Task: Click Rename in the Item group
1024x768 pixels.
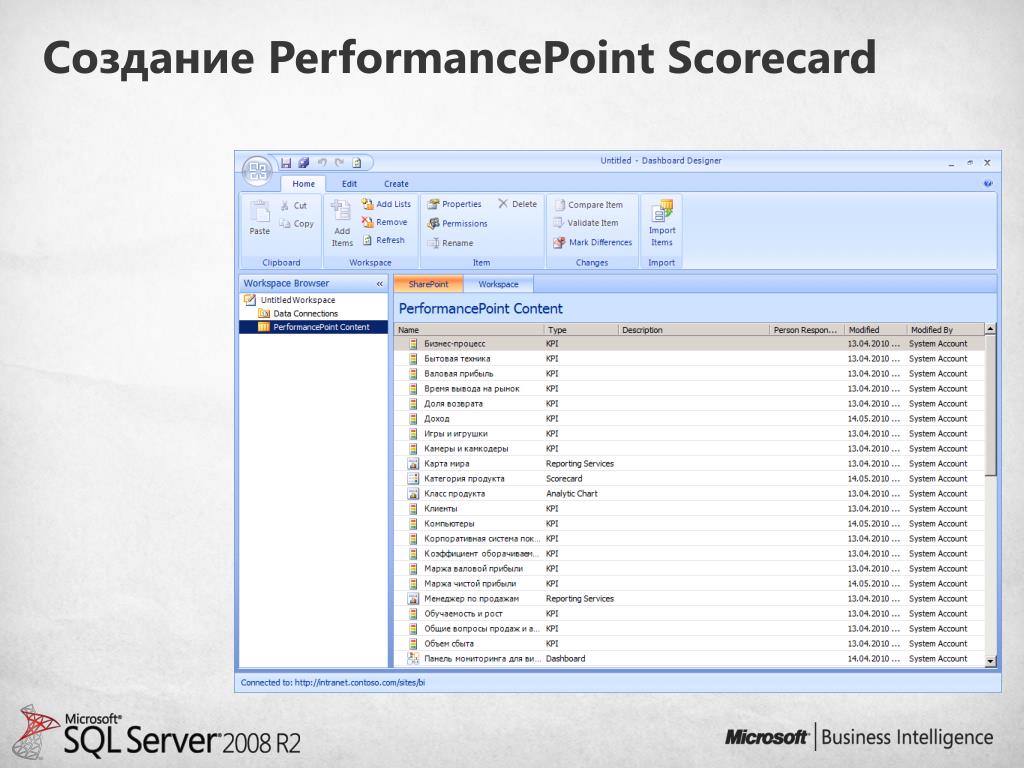Action: pyautogui.click(x=450, y=243)
